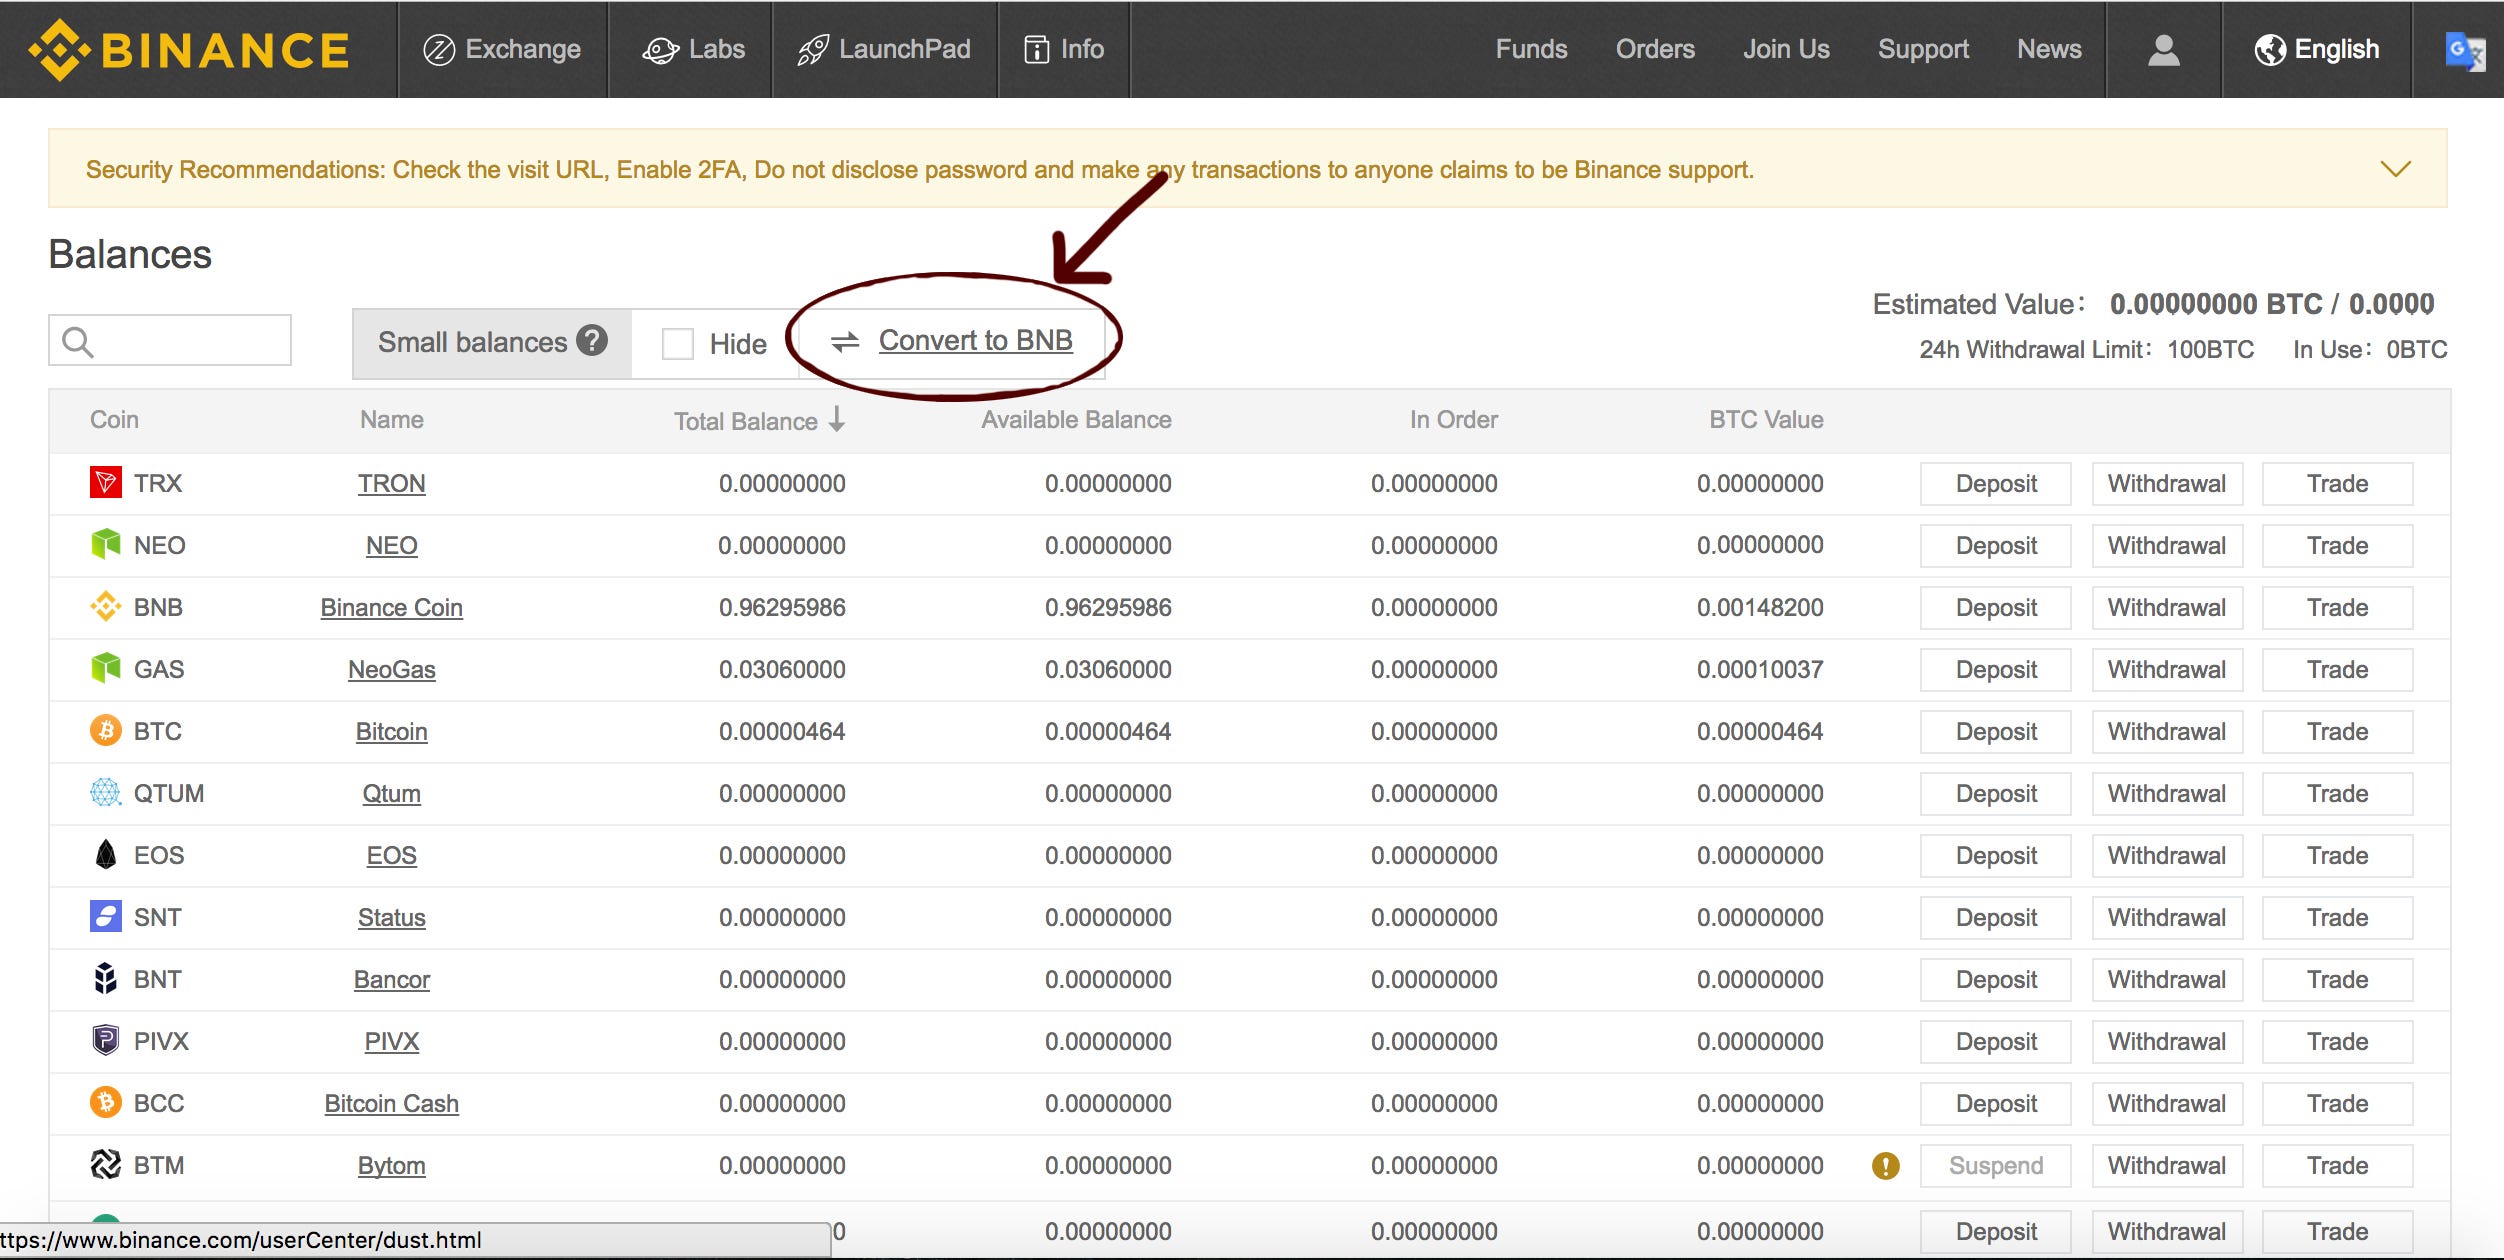Image resolution: width=2504 pixels, height=1260 pixels.
Task: Open the Labs menu item
Action: tap(693, 49)
